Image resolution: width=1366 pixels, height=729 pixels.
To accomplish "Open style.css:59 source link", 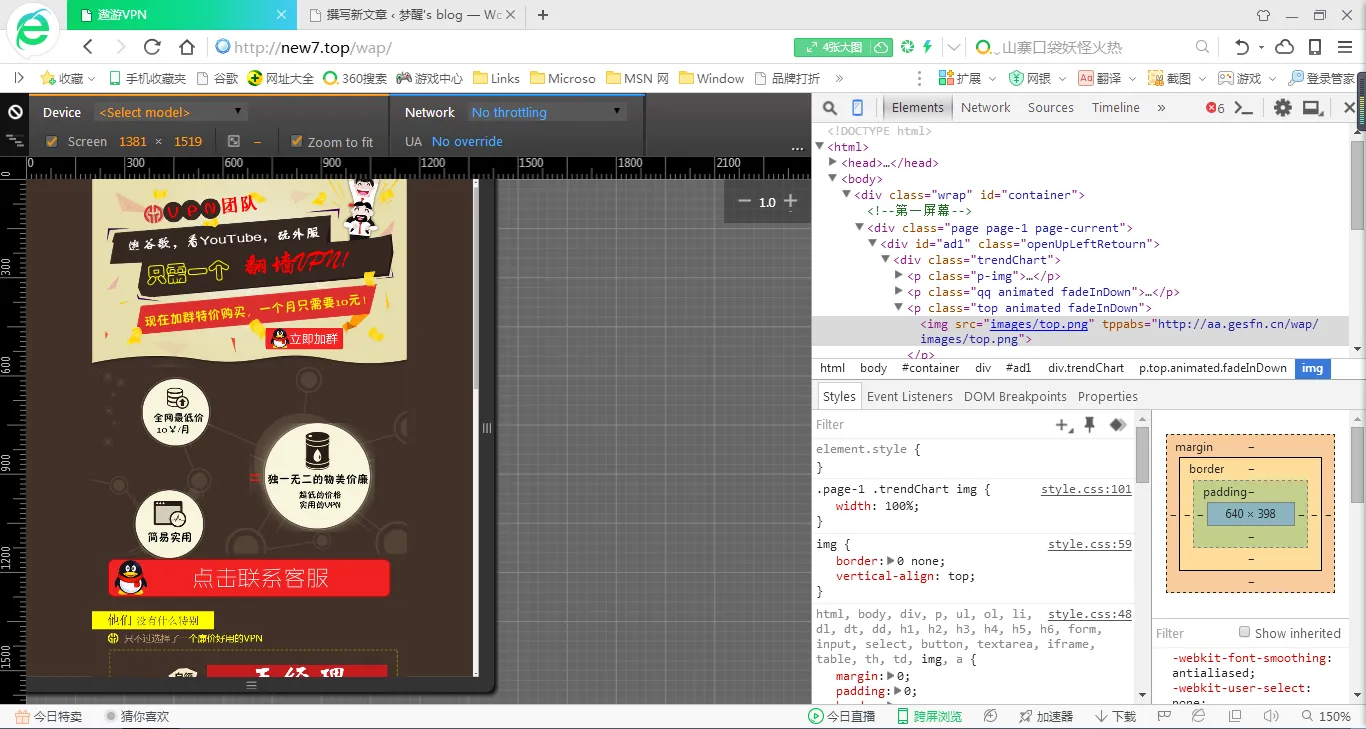I will (x=1090, y=544).
